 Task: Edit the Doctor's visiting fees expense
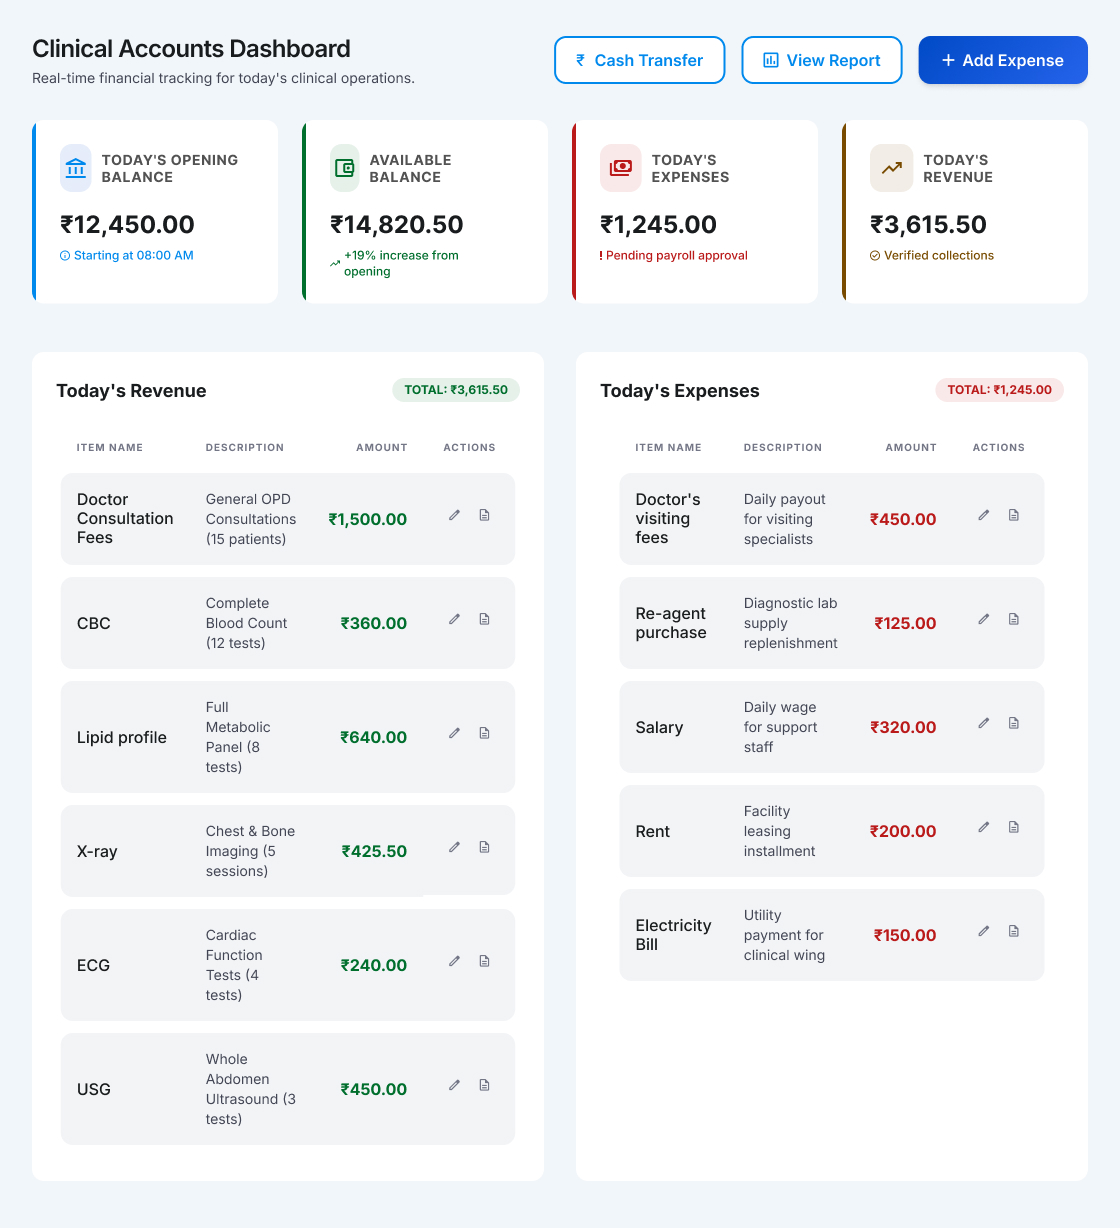984,515
